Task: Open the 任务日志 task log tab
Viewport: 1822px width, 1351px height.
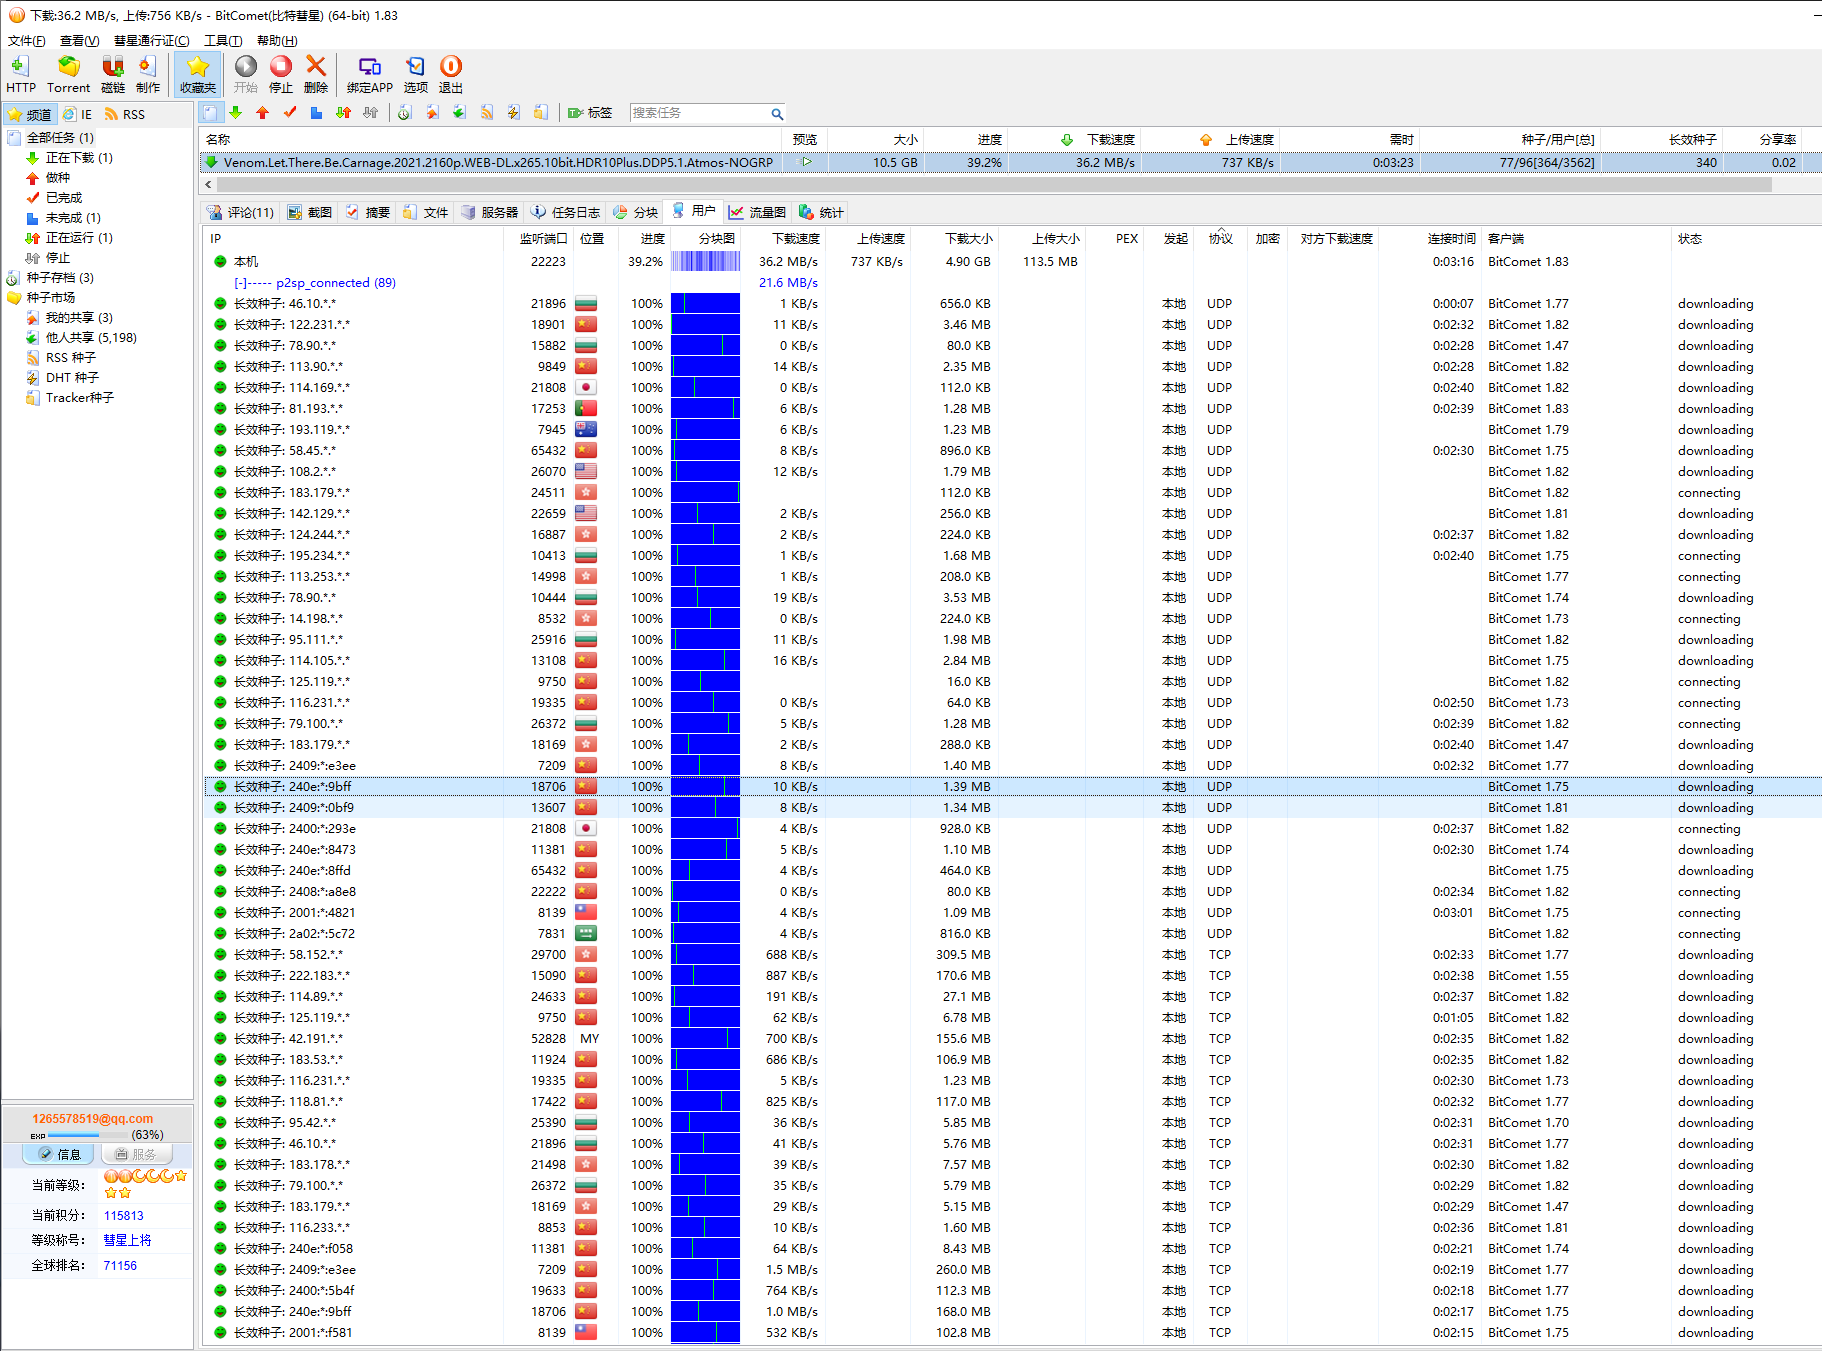Action: [x=566, y=212]
